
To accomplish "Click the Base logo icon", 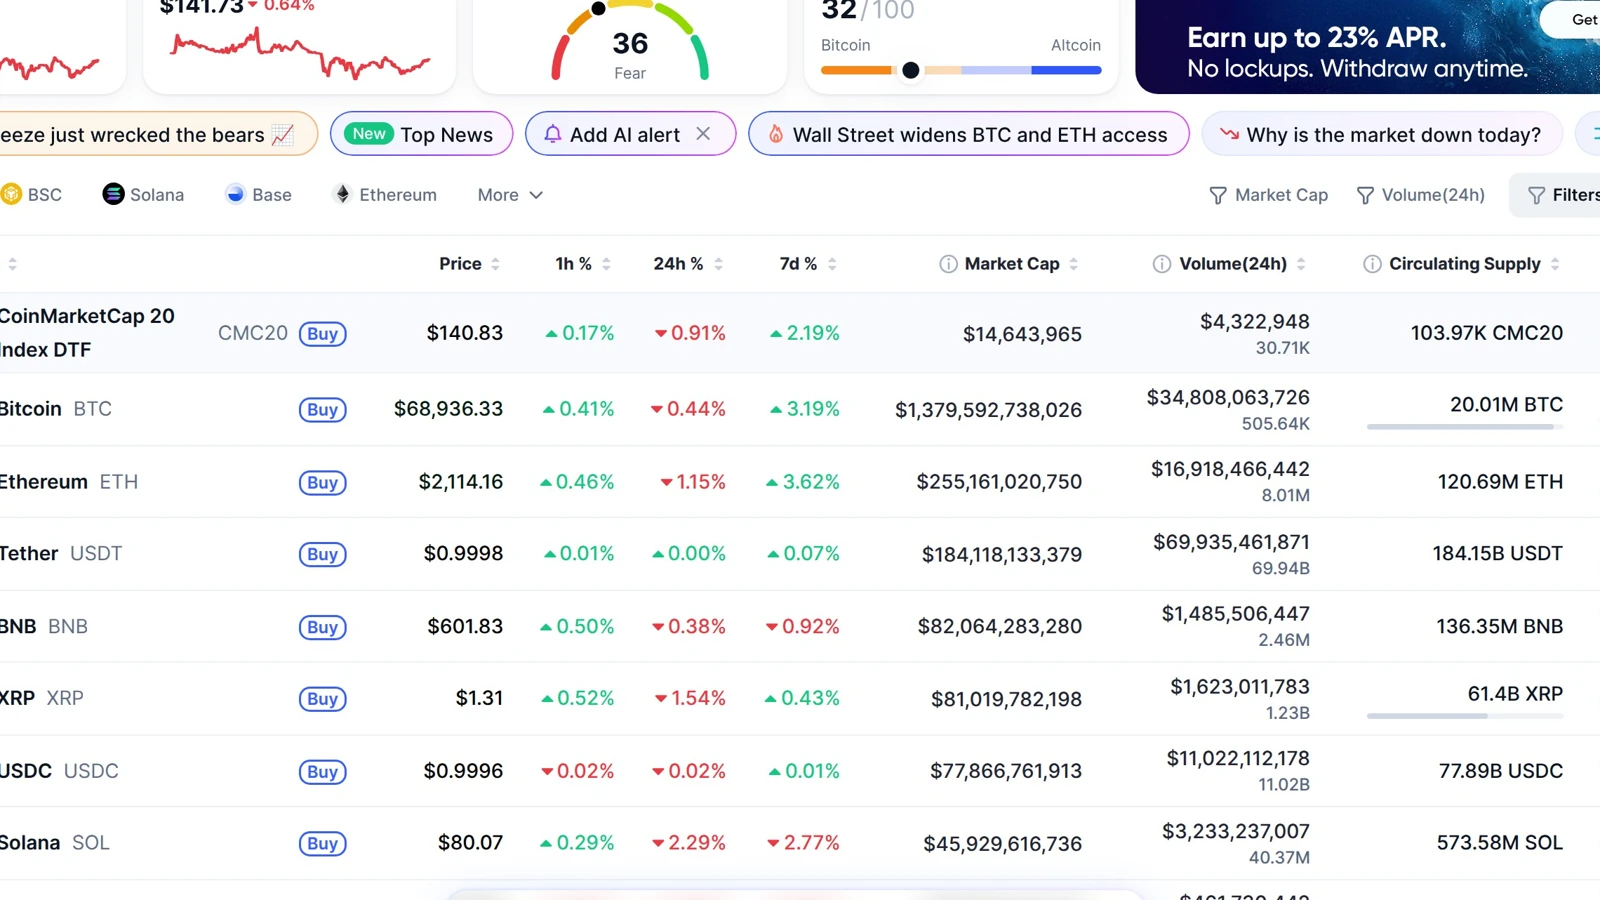I will [235, 194].
